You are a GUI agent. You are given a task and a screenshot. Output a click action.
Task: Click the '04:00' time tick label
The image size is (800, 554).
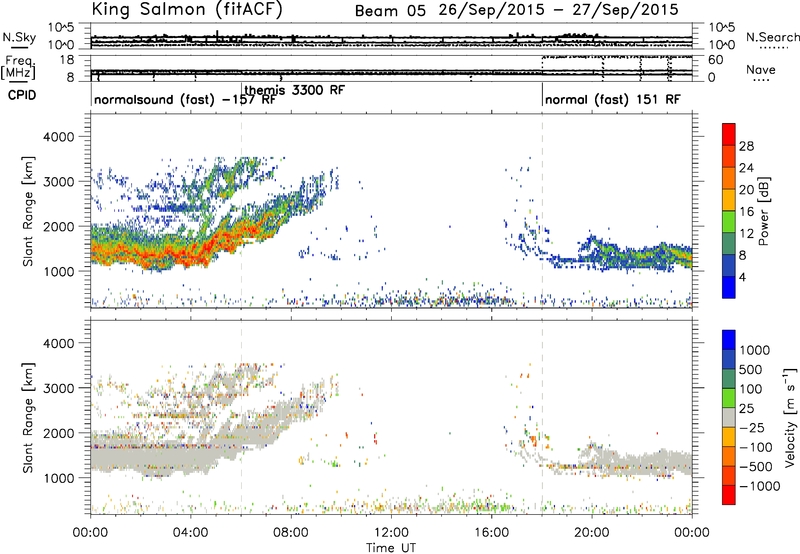[x=190, y=533]
